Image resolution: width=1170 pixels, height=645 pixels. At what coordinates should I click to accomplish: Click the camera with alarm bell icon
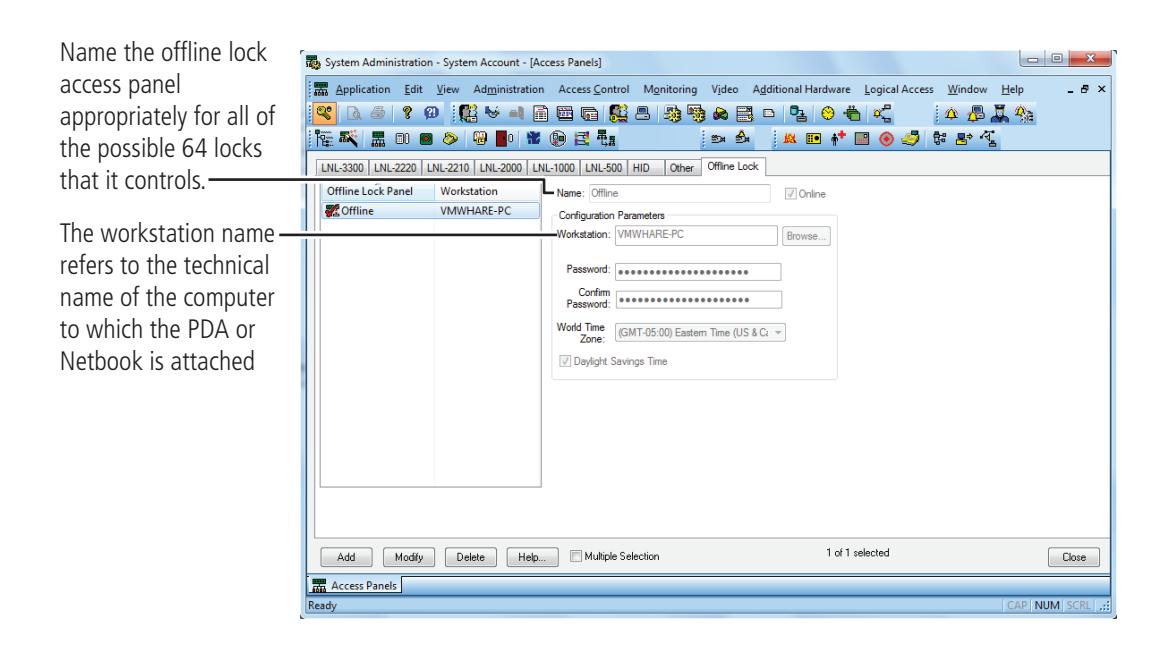(742, 138)
